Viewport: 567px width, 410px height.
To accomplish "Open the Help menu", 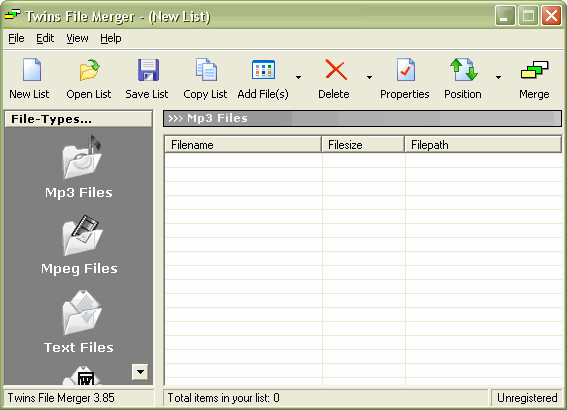I will coord(111,38).
